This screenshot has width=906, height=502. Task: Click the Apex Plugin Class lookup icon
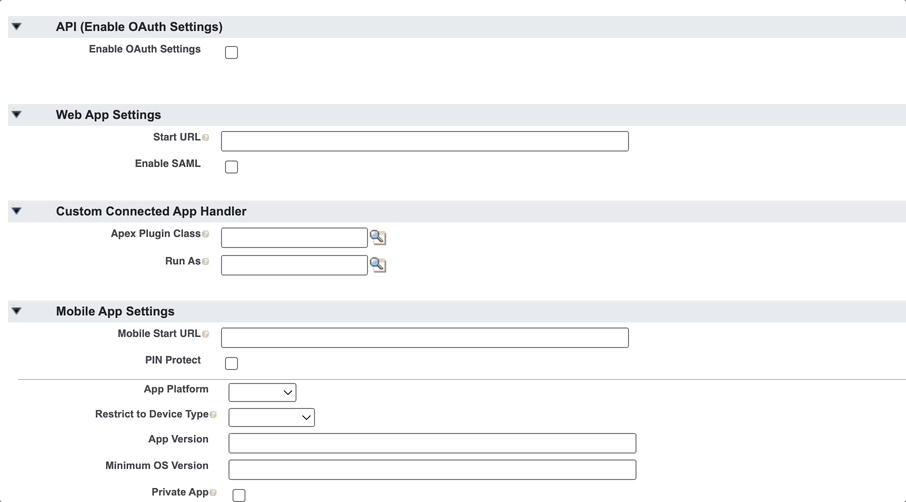click(378, 237)
